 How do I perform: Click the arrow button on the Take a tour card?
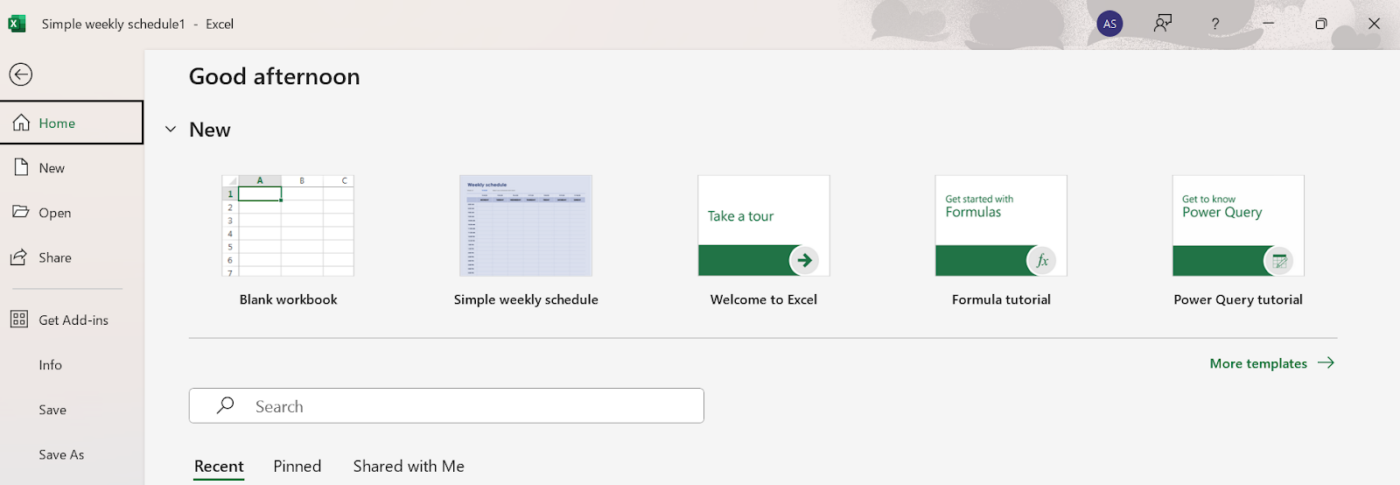[x=804, y=261]
